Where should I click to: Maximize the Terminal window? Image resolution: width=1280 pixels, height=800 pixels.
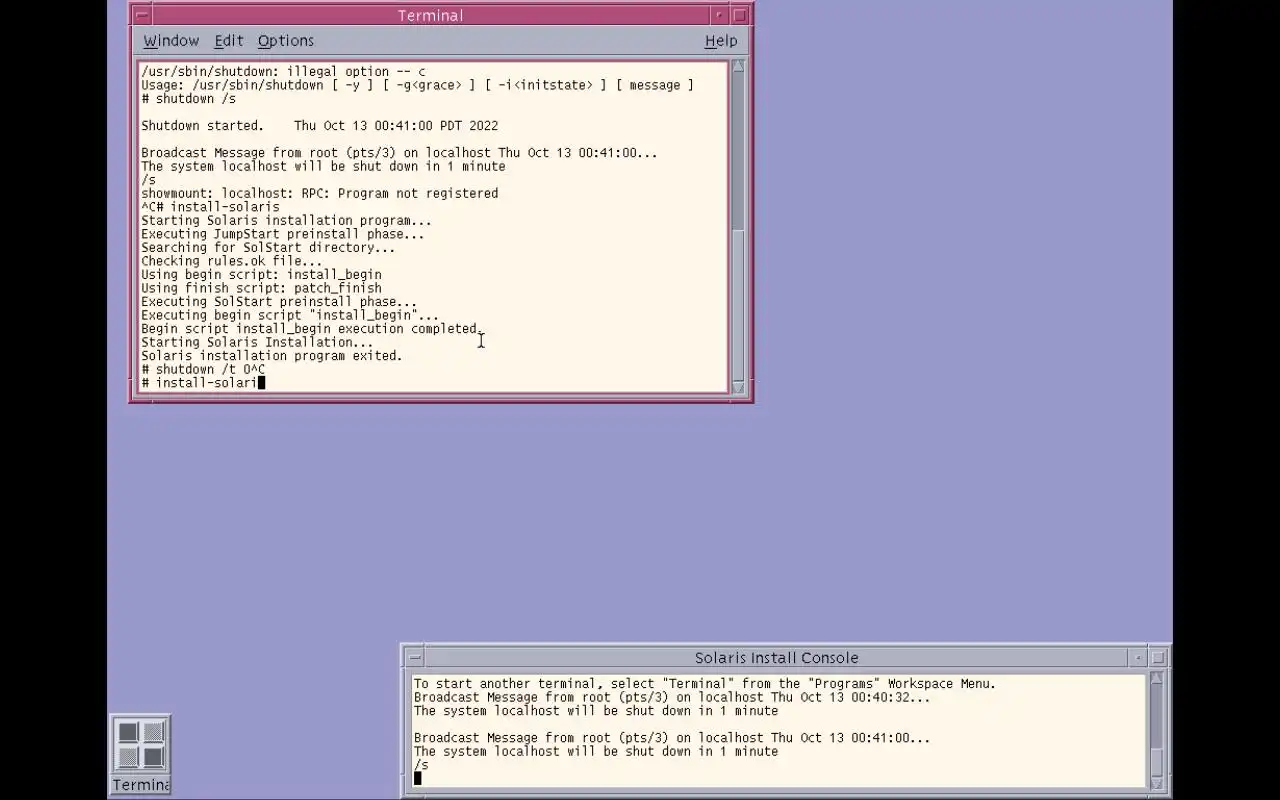[x=740, y=15]
